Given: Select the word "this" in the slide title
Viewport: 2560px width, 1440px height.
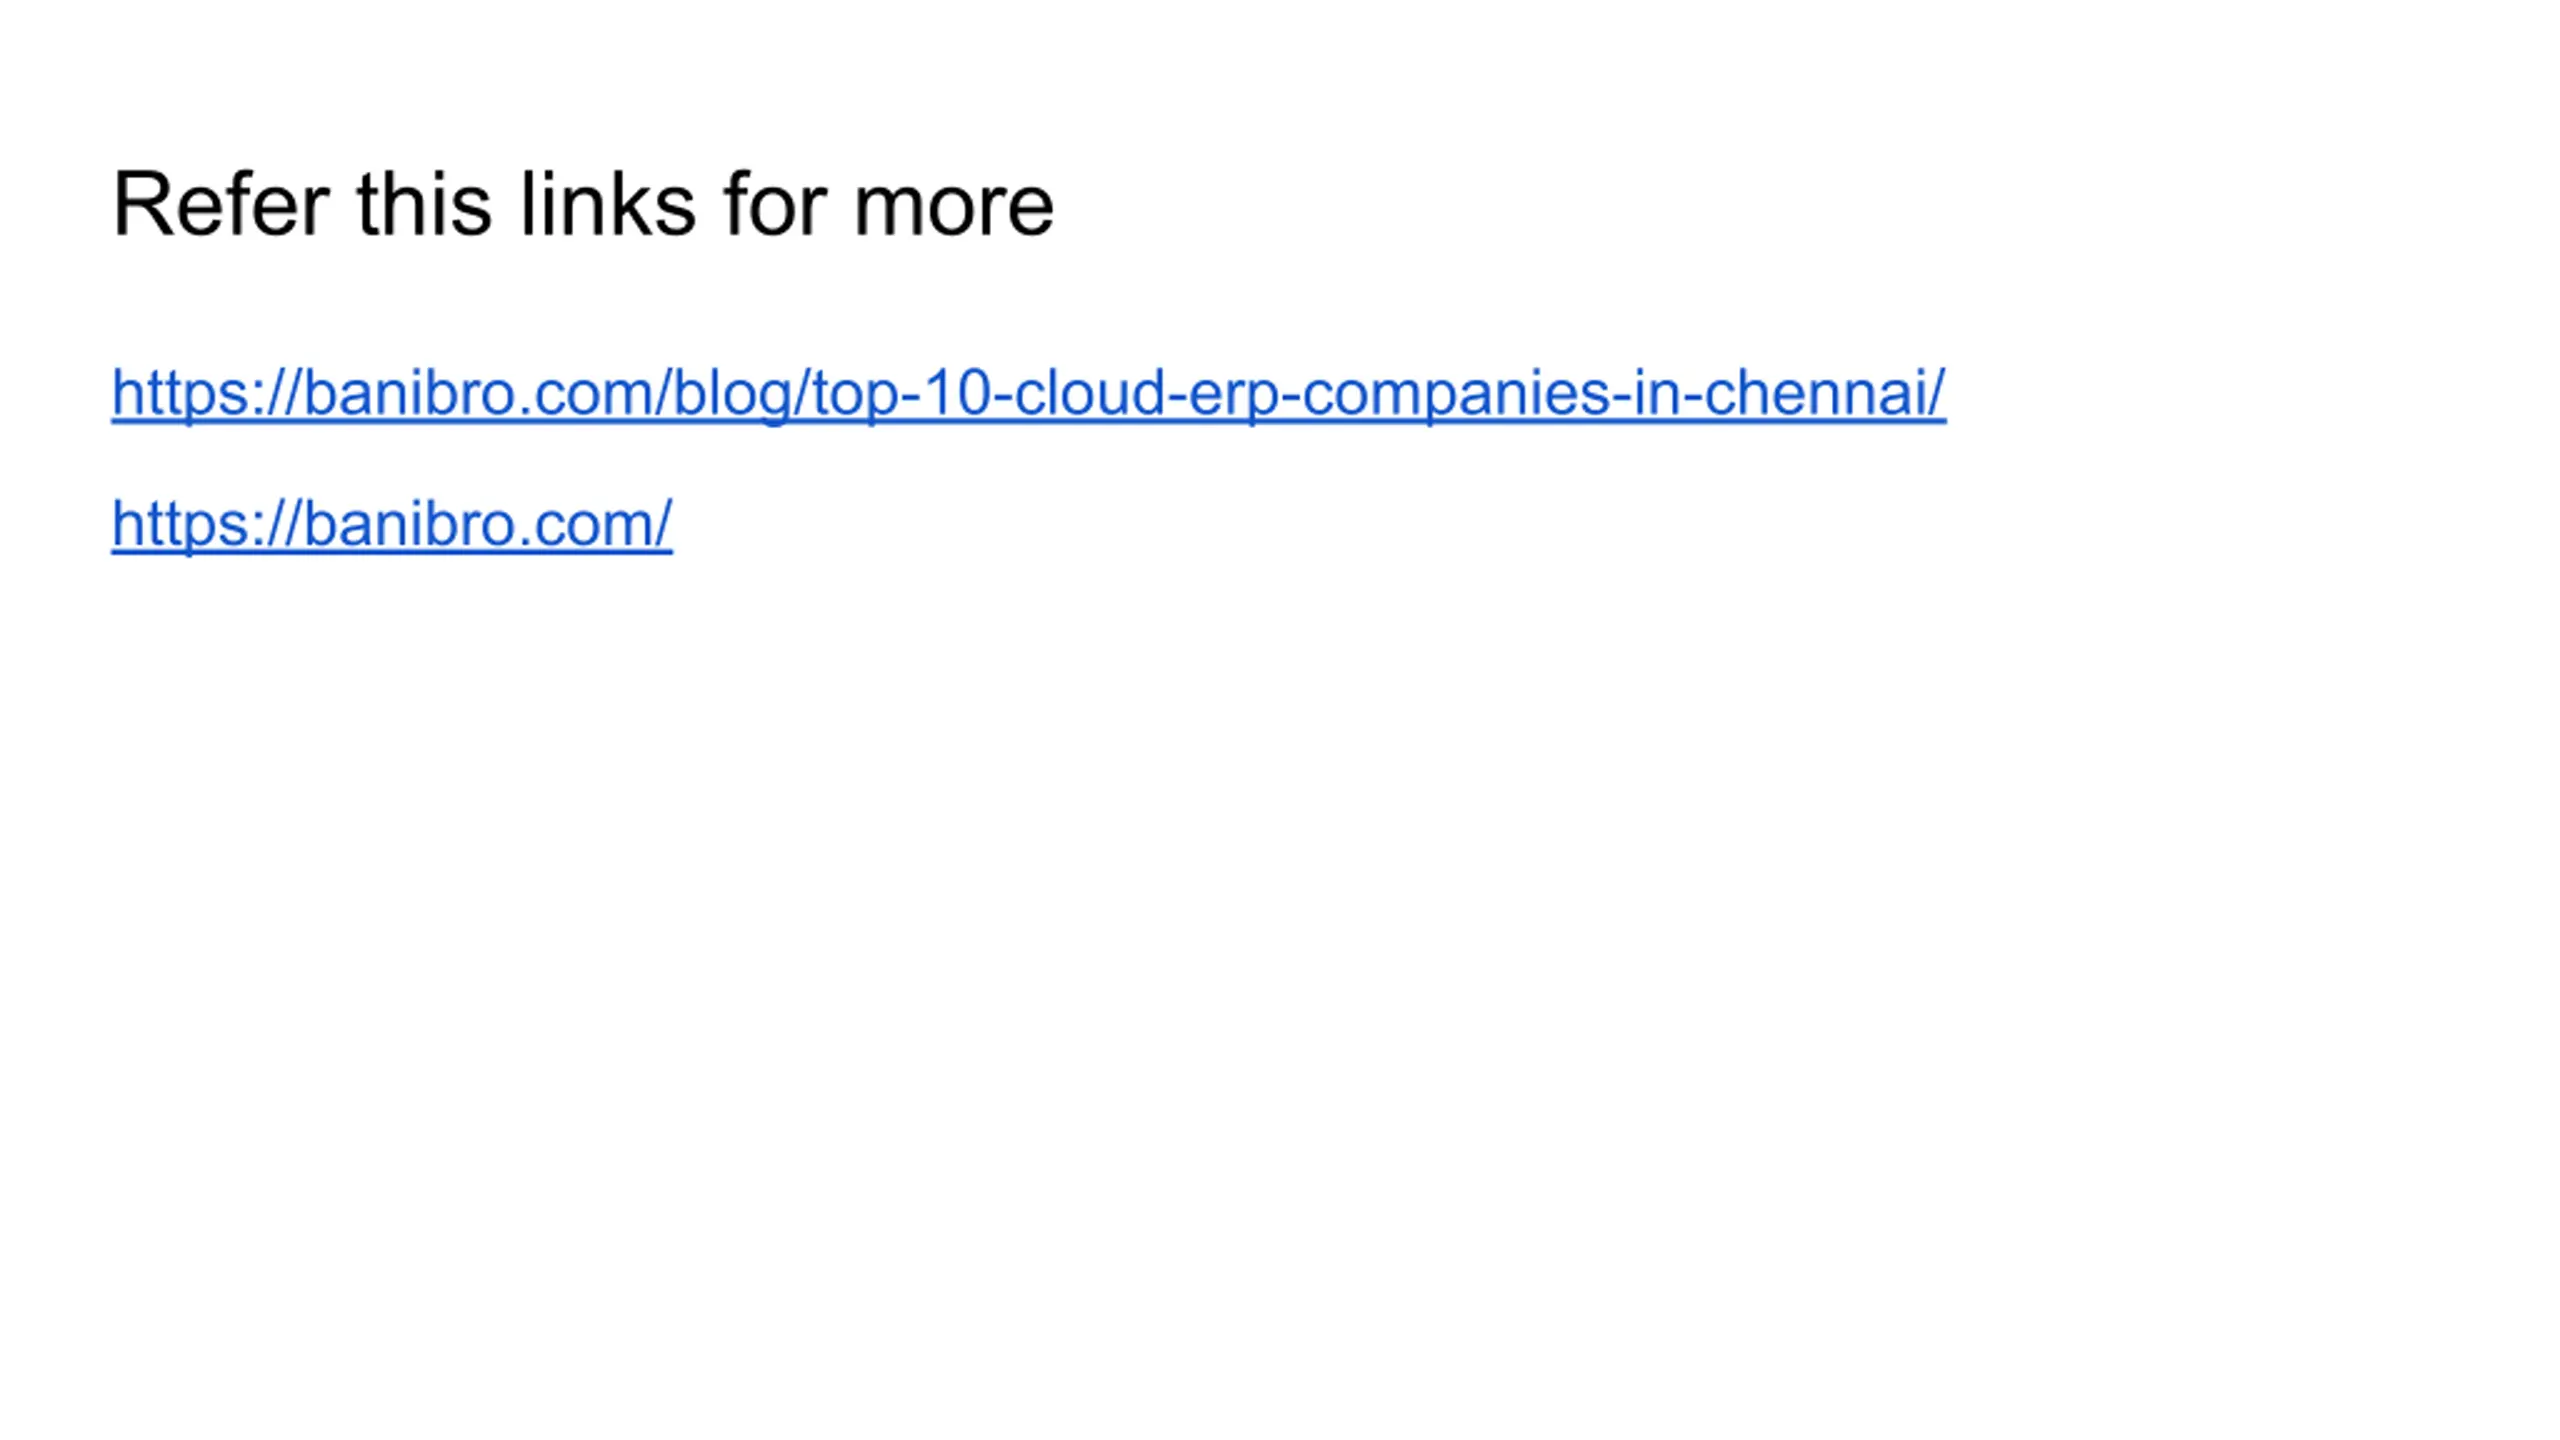Looking at the screenshot, I should (x=424, y=204).
